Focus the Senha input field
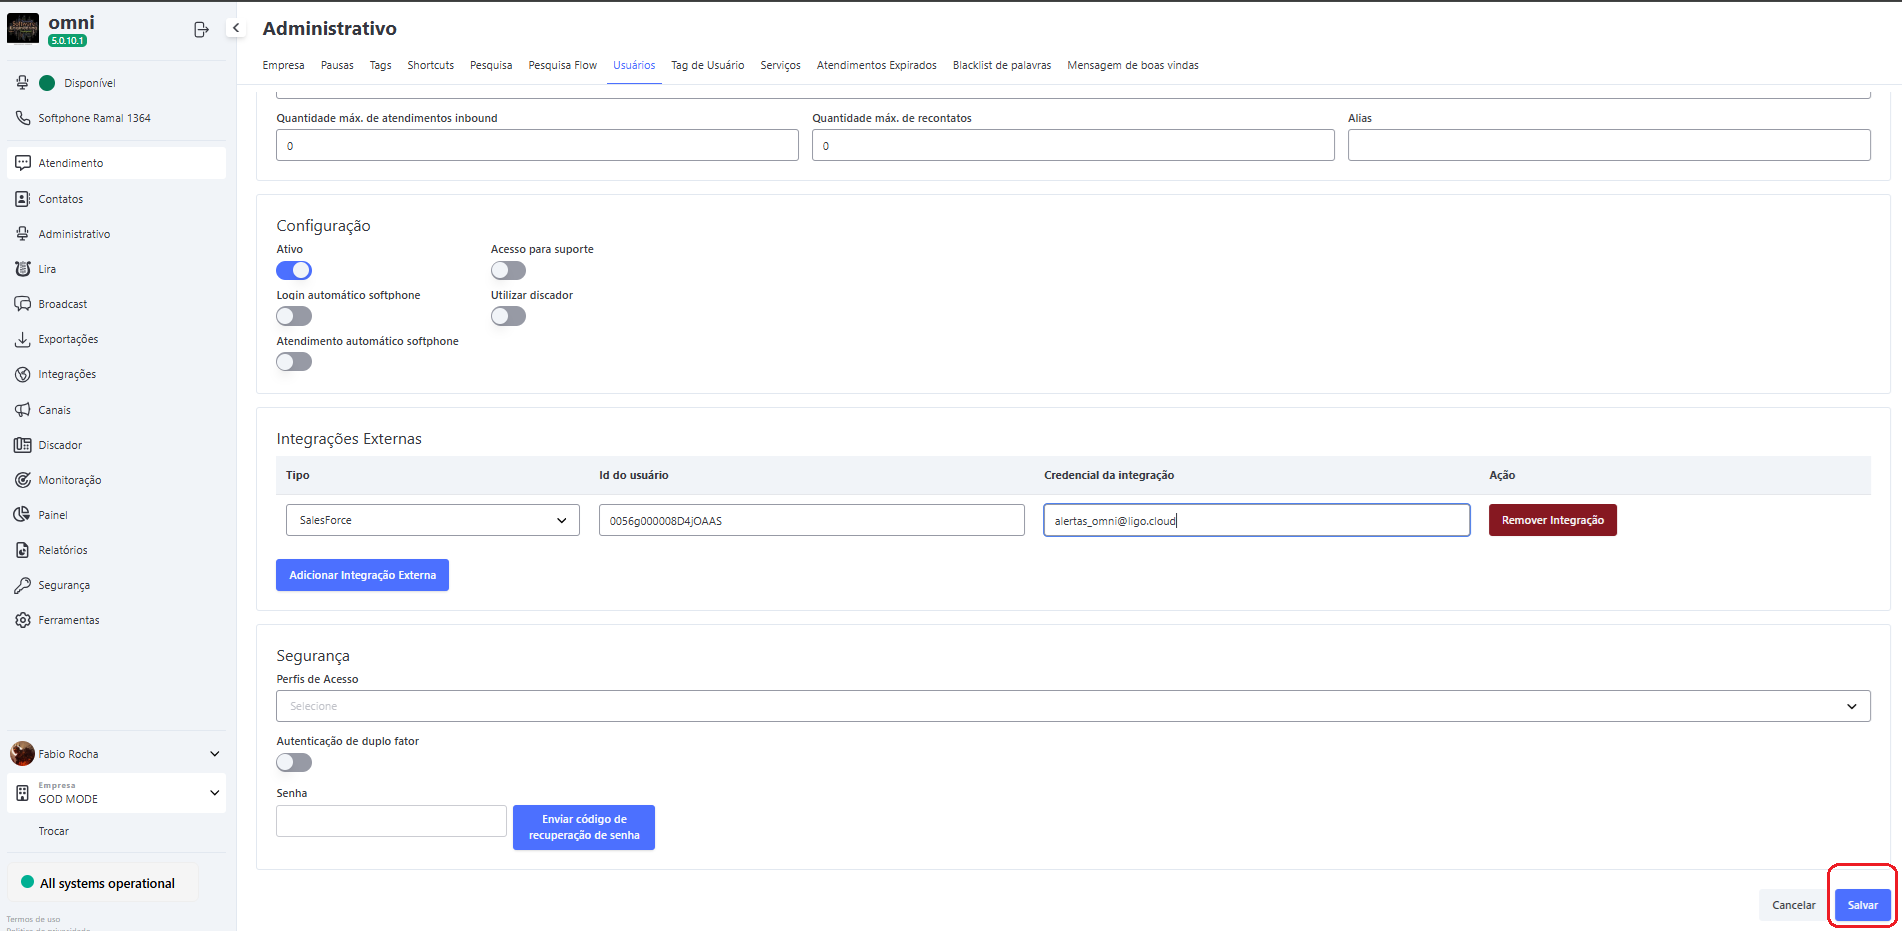Viewport: 1902px width, 931px height. click(x=391, y=821)
